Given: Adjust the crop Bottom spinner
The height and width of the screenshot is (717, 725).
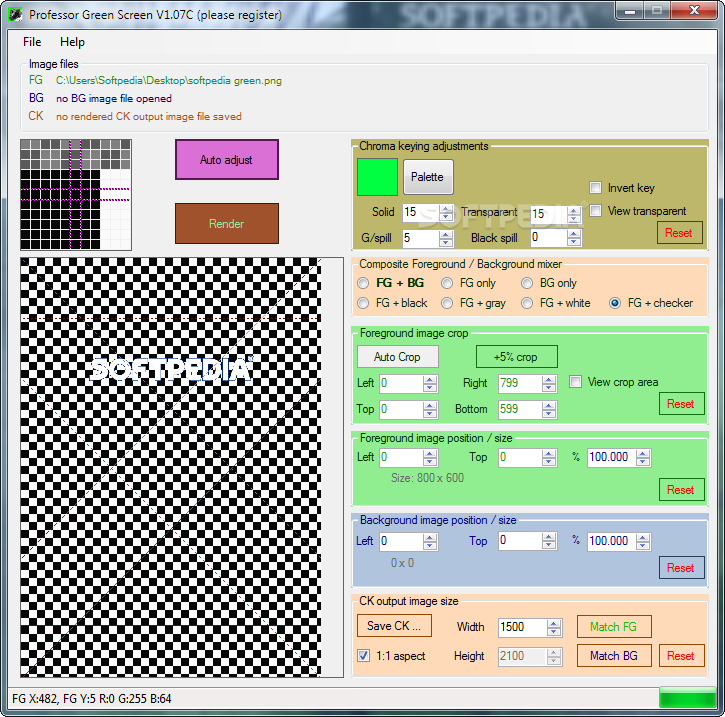Looking at the screenshot, I should coord(549,409).
